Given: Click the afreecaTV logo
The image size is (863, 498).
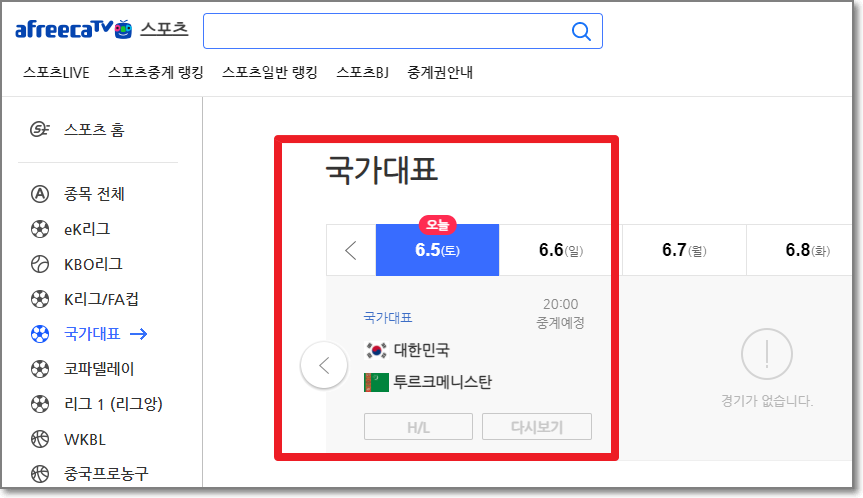Looking at the screenshot, I should coord(73,29).
